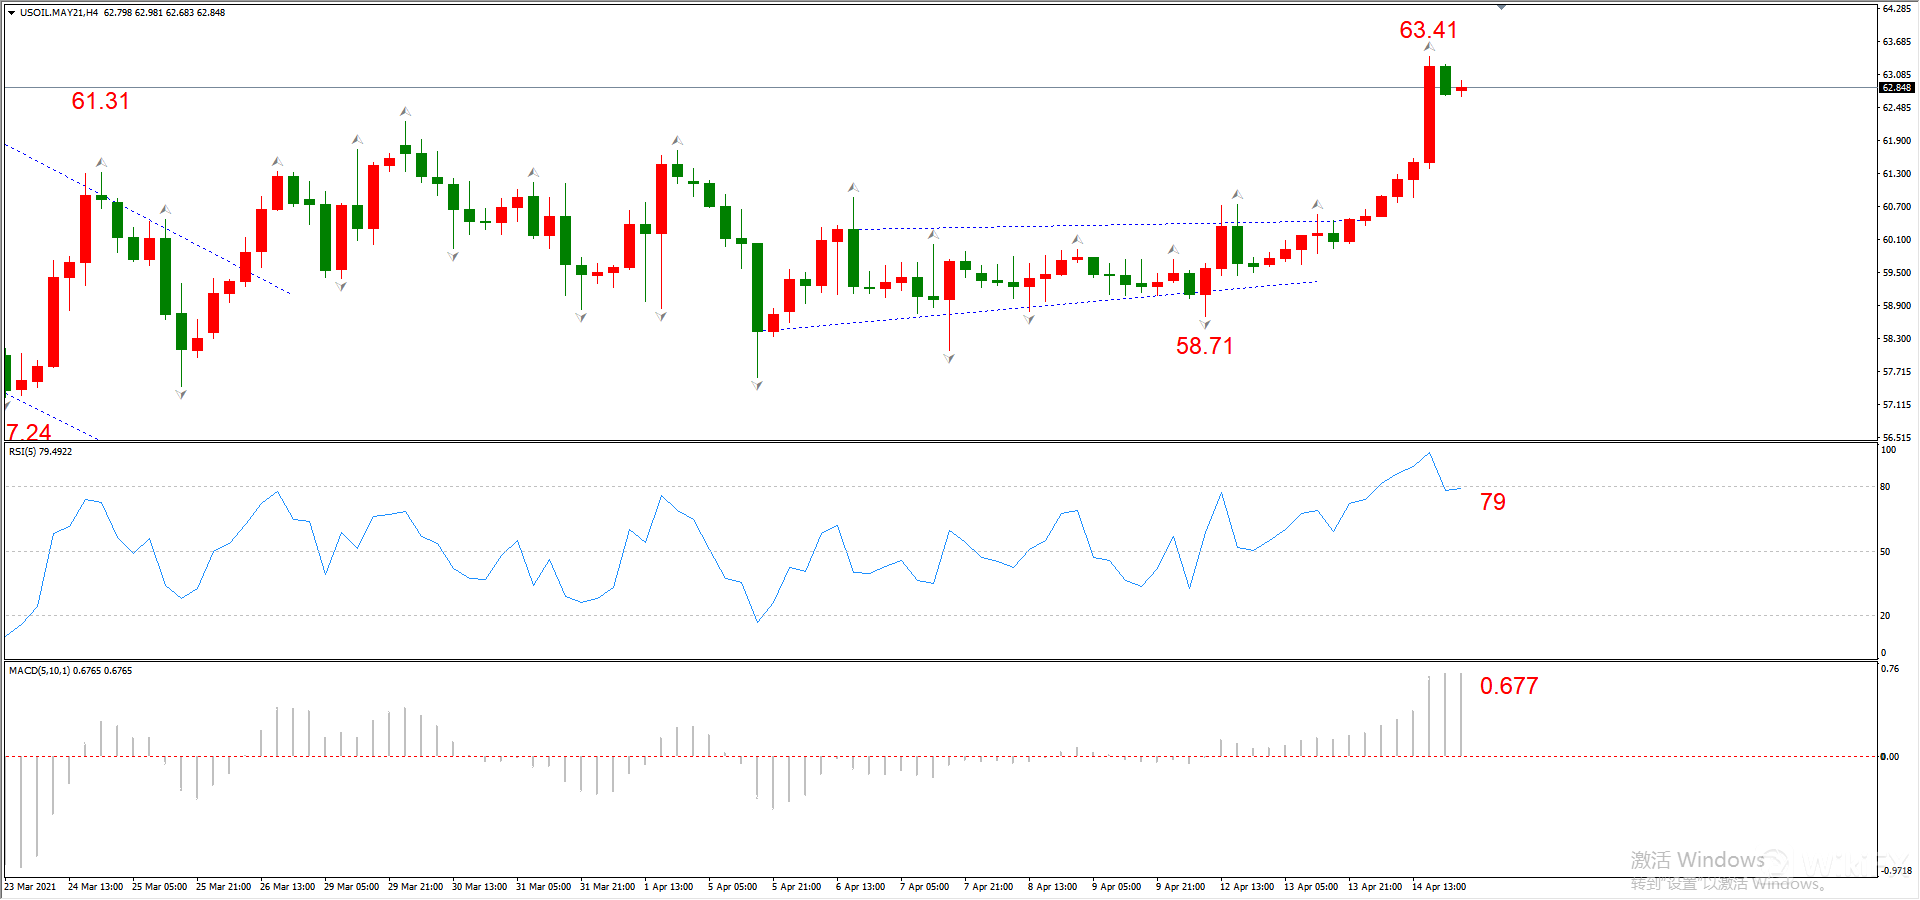1920x900 pixels.
Task: Click the 23 Mar 2021 time axis label
Action: (31, 887)
